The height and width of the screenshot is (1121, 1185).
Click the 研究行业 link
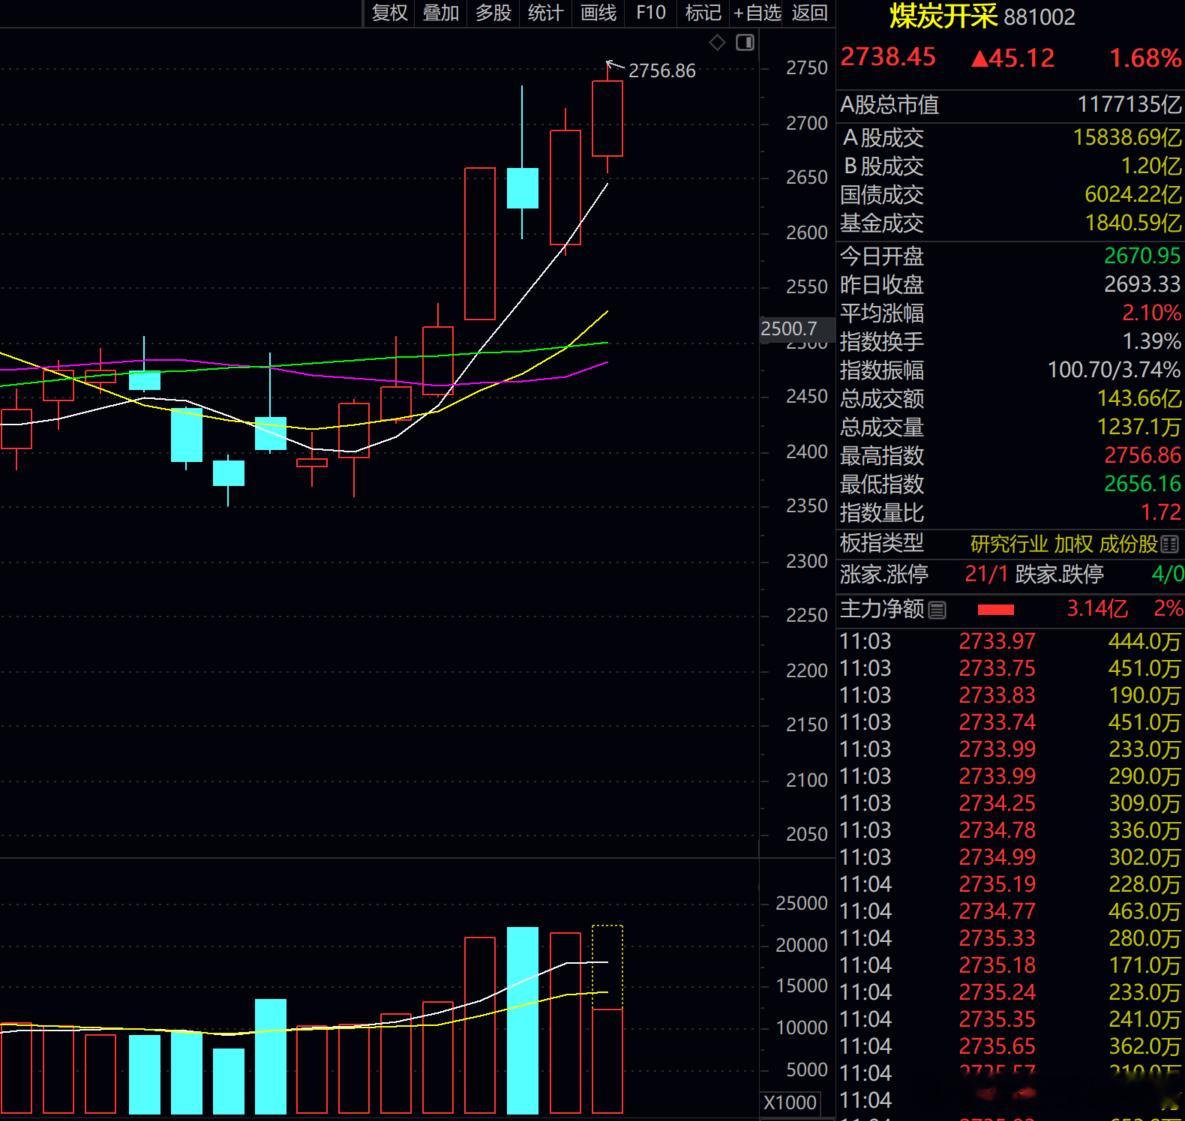(x=1009, y=544)
